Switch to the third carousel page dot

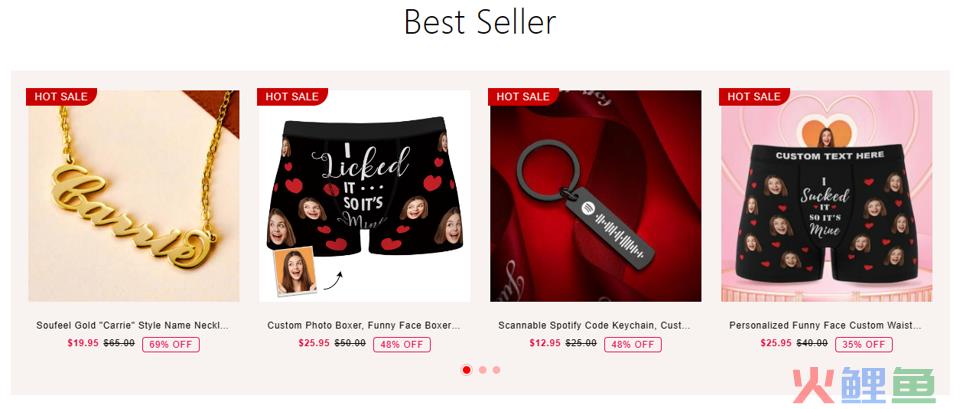click(497, 370)
